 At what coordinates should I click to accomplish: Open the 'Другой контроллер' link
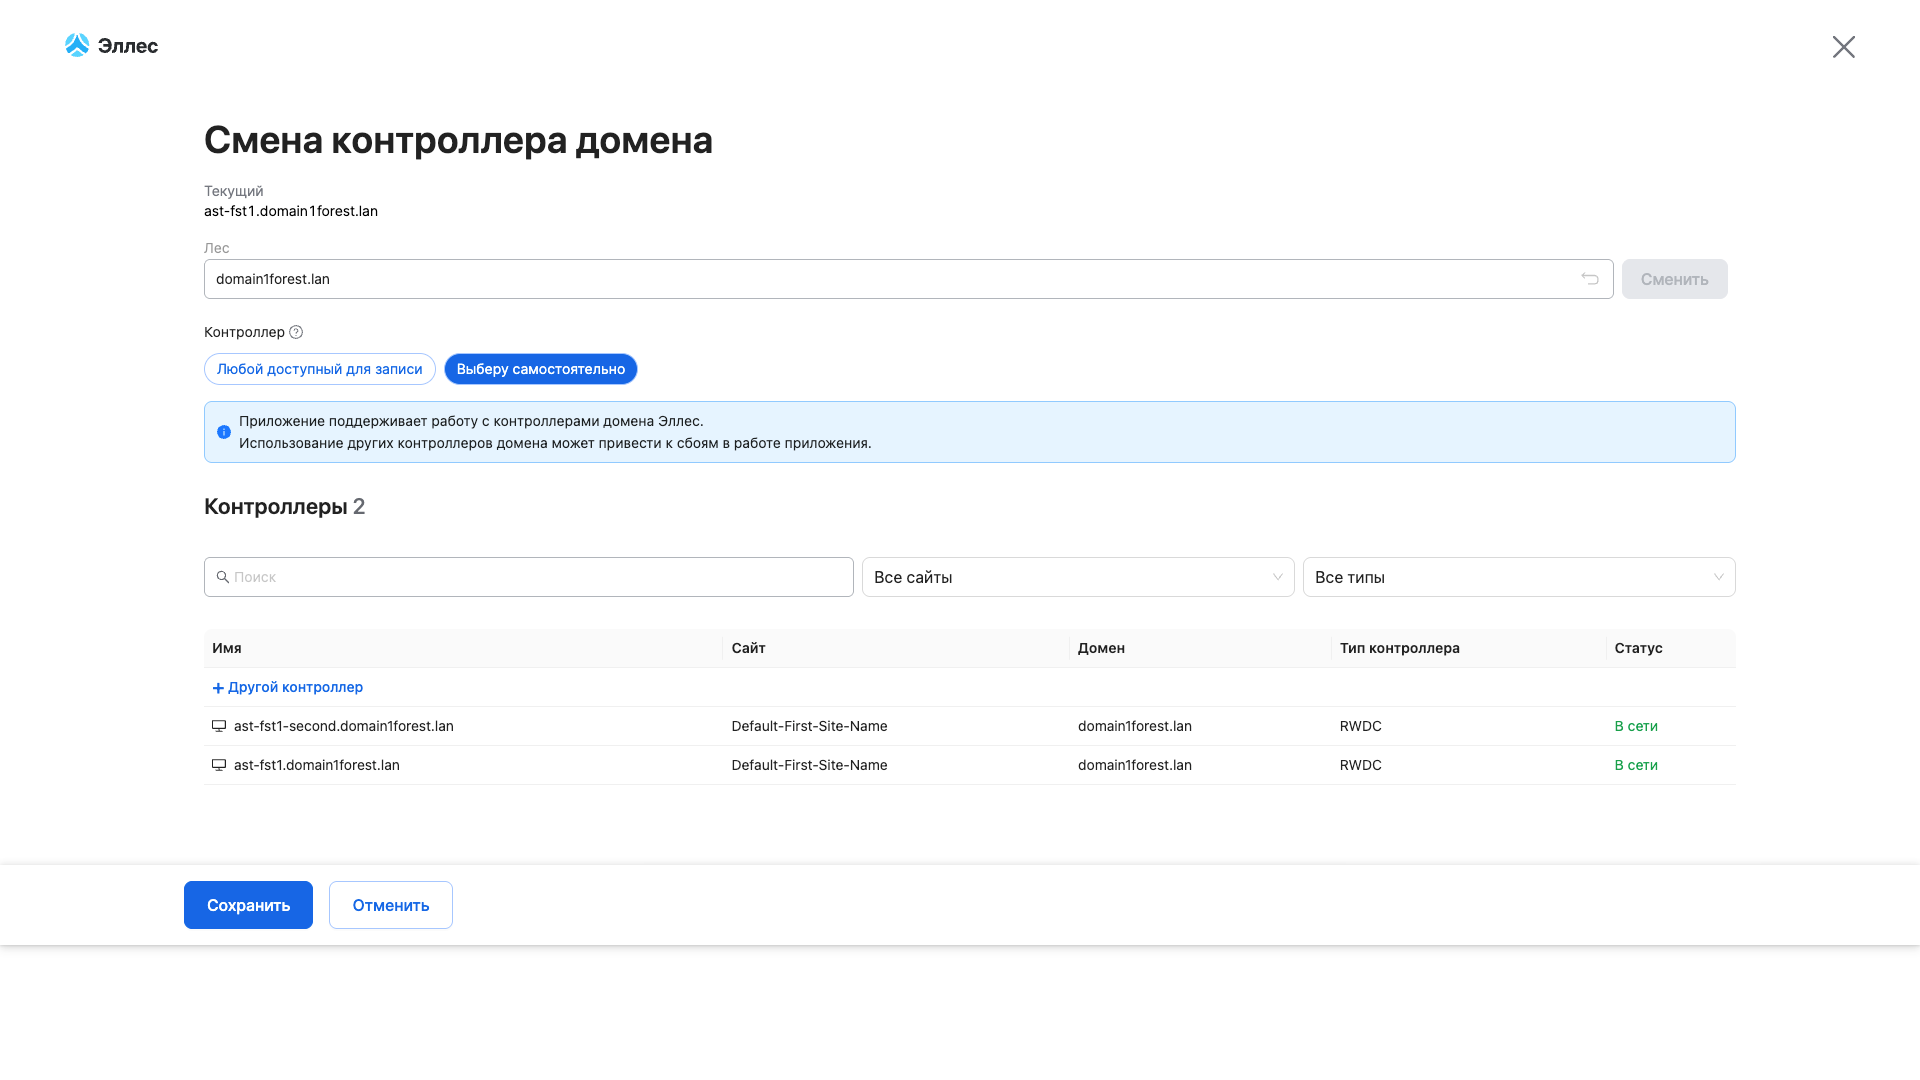tap(295, 687)
